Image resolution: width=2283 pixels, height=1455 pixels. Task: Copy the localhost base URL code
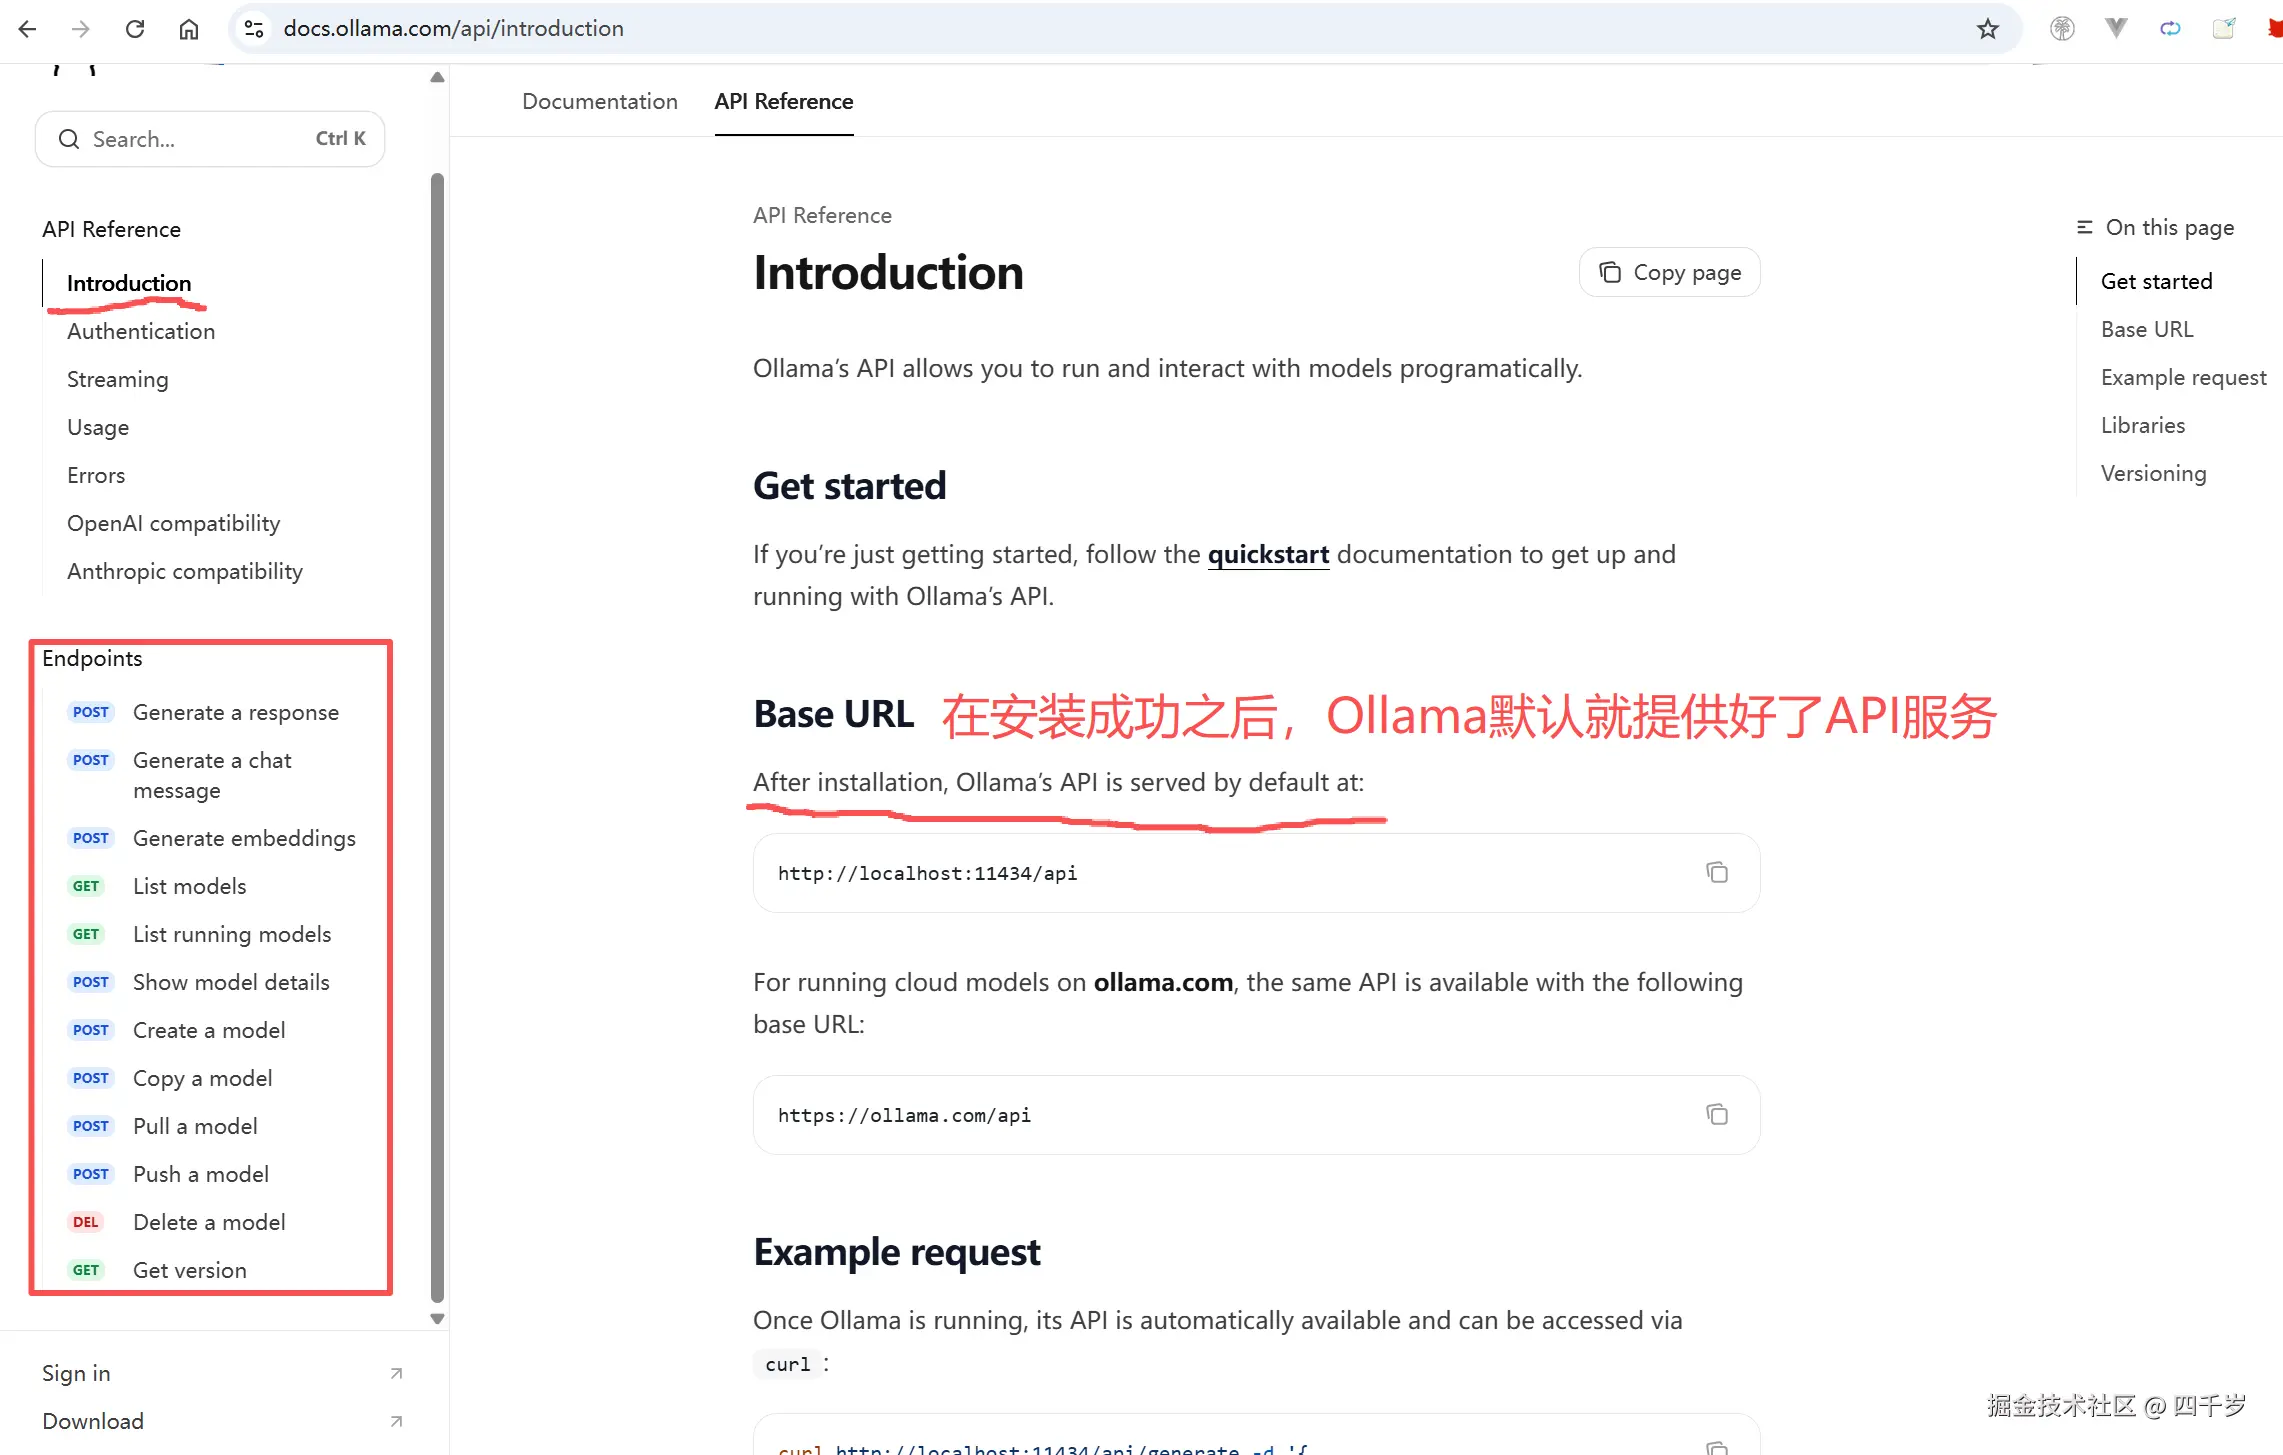[1716, 873]
